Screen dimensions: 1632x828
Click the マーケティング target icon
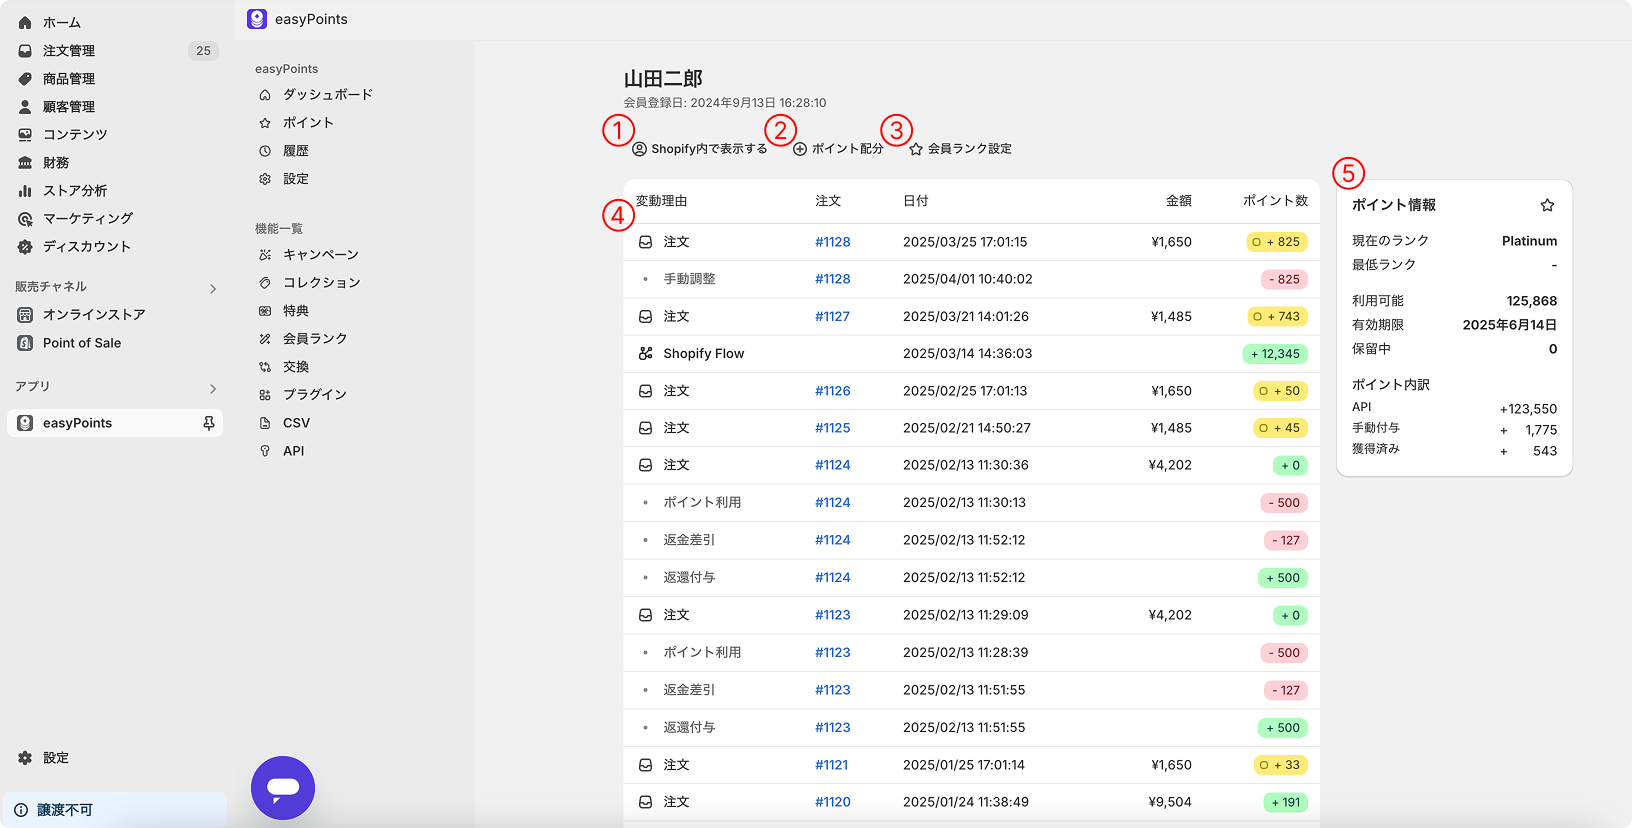pos(25,218)
